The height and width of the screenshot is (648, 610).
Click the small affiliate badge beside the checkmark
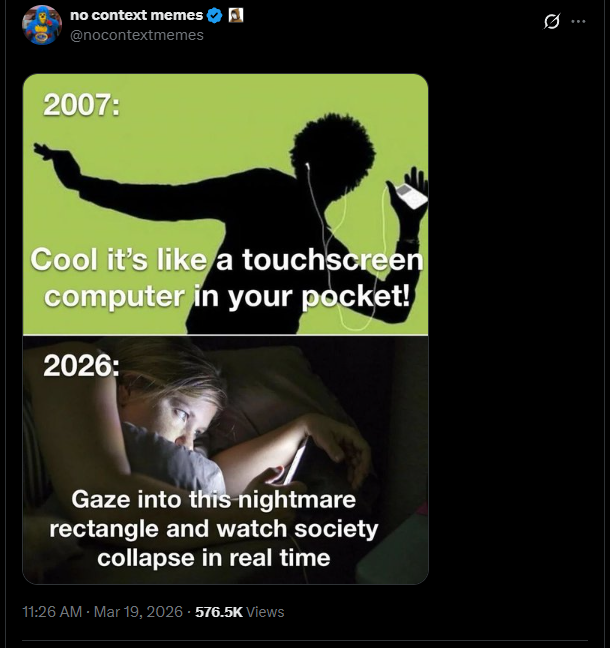coord(236,16)
